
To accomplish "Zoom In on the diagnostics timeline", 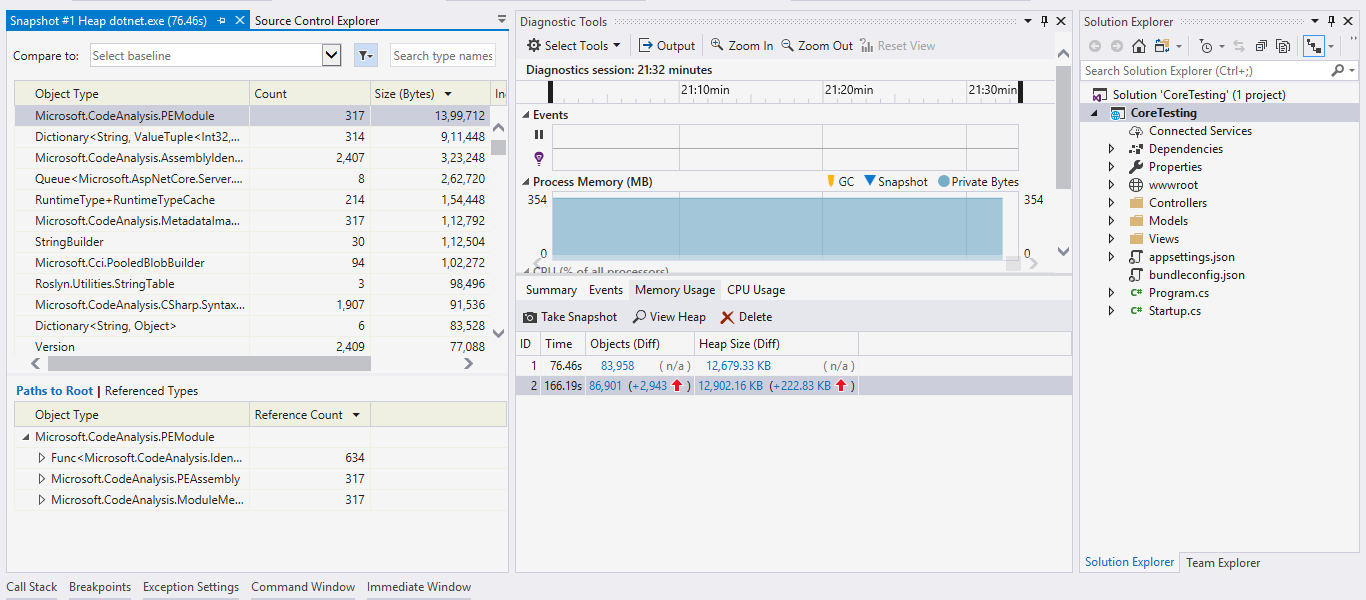I will coord(741,45).
